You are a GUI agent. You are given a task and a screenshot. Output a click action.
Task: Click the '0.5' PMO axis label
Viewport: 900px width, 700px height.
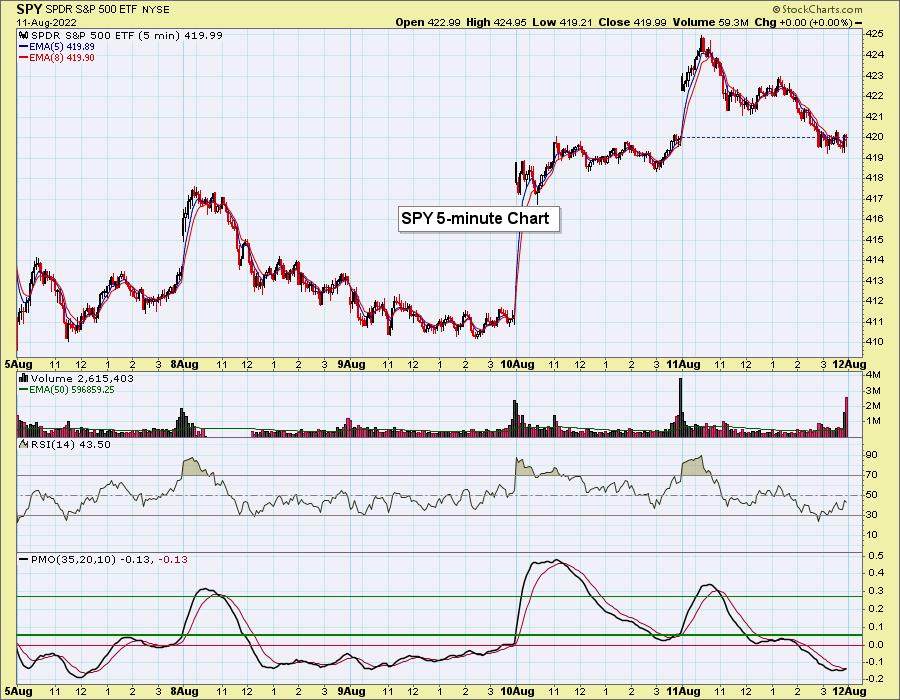pos(875,555)
